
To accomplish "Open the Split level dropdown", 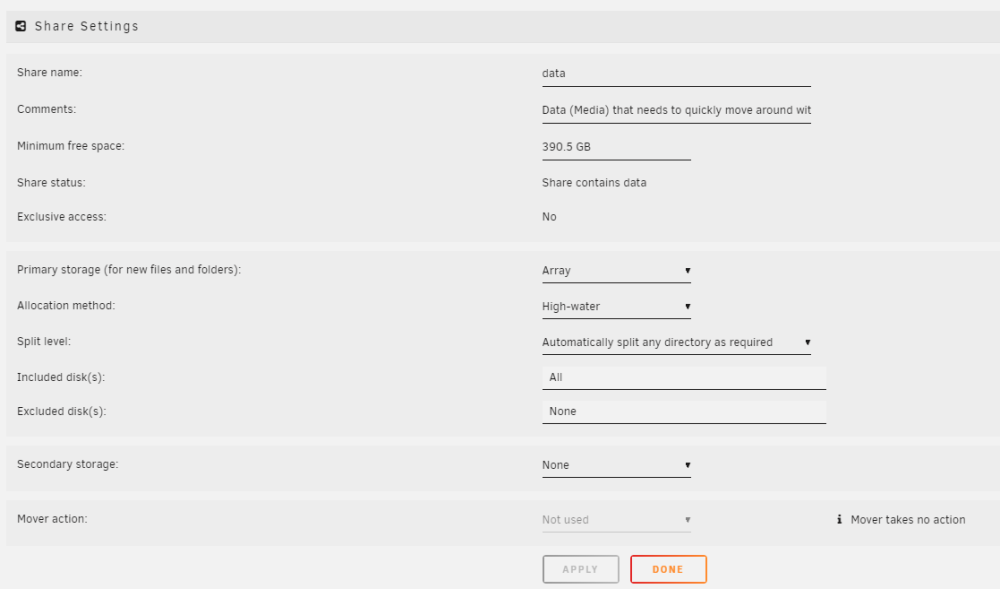I will point(676,343).
